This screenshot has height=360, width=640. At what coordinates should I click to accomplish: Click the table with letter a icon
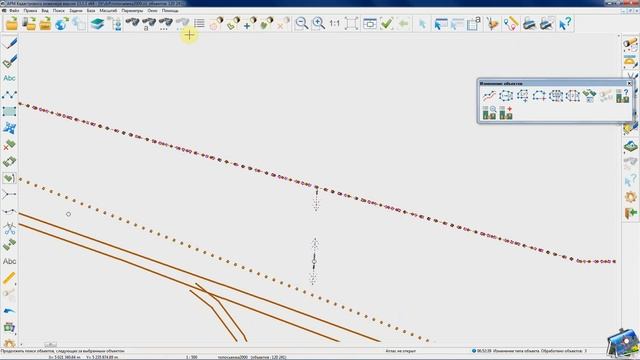[x=474, y=24]
